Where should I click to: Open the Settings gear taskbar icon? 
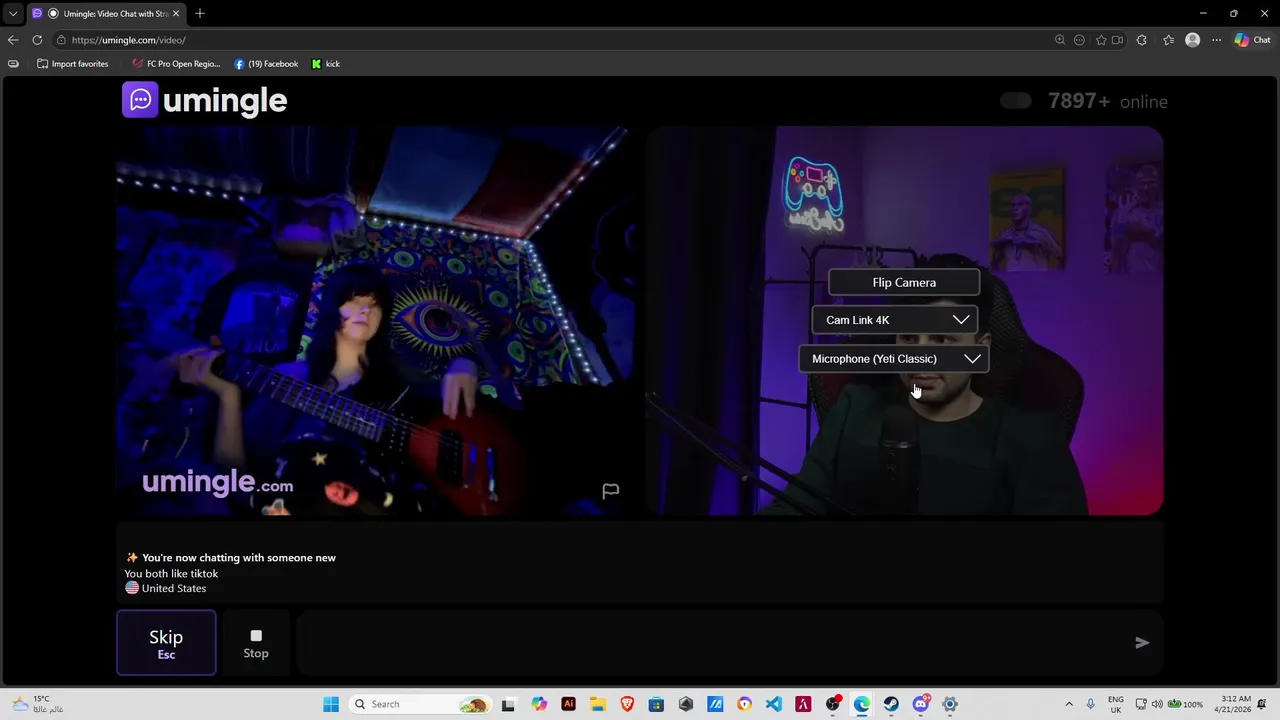950,704
